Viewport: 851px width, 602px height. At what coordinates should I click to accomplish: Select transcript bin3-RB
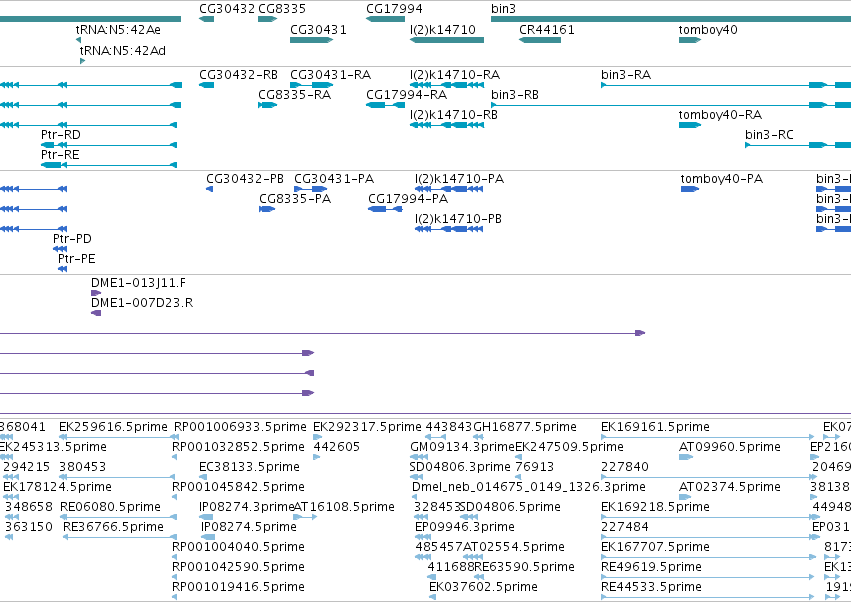[x=671, y=105]
